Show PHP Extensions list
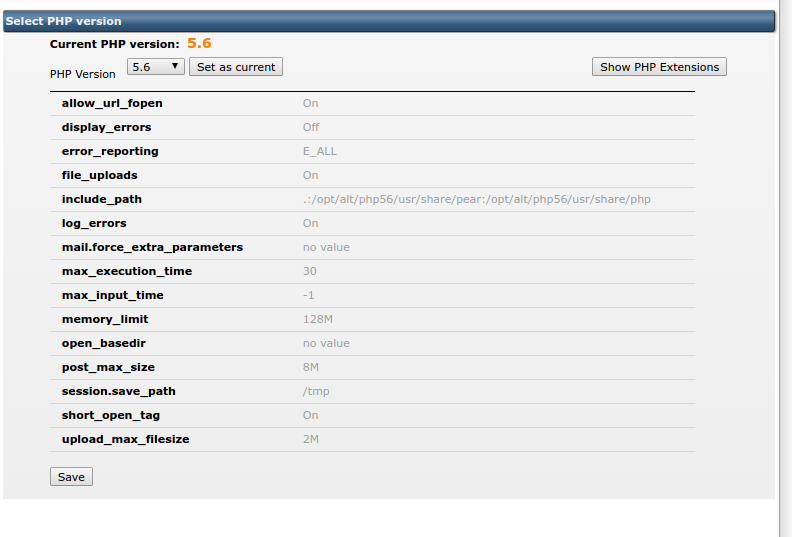Screen dimensions: 792x537 pos(659,67)
